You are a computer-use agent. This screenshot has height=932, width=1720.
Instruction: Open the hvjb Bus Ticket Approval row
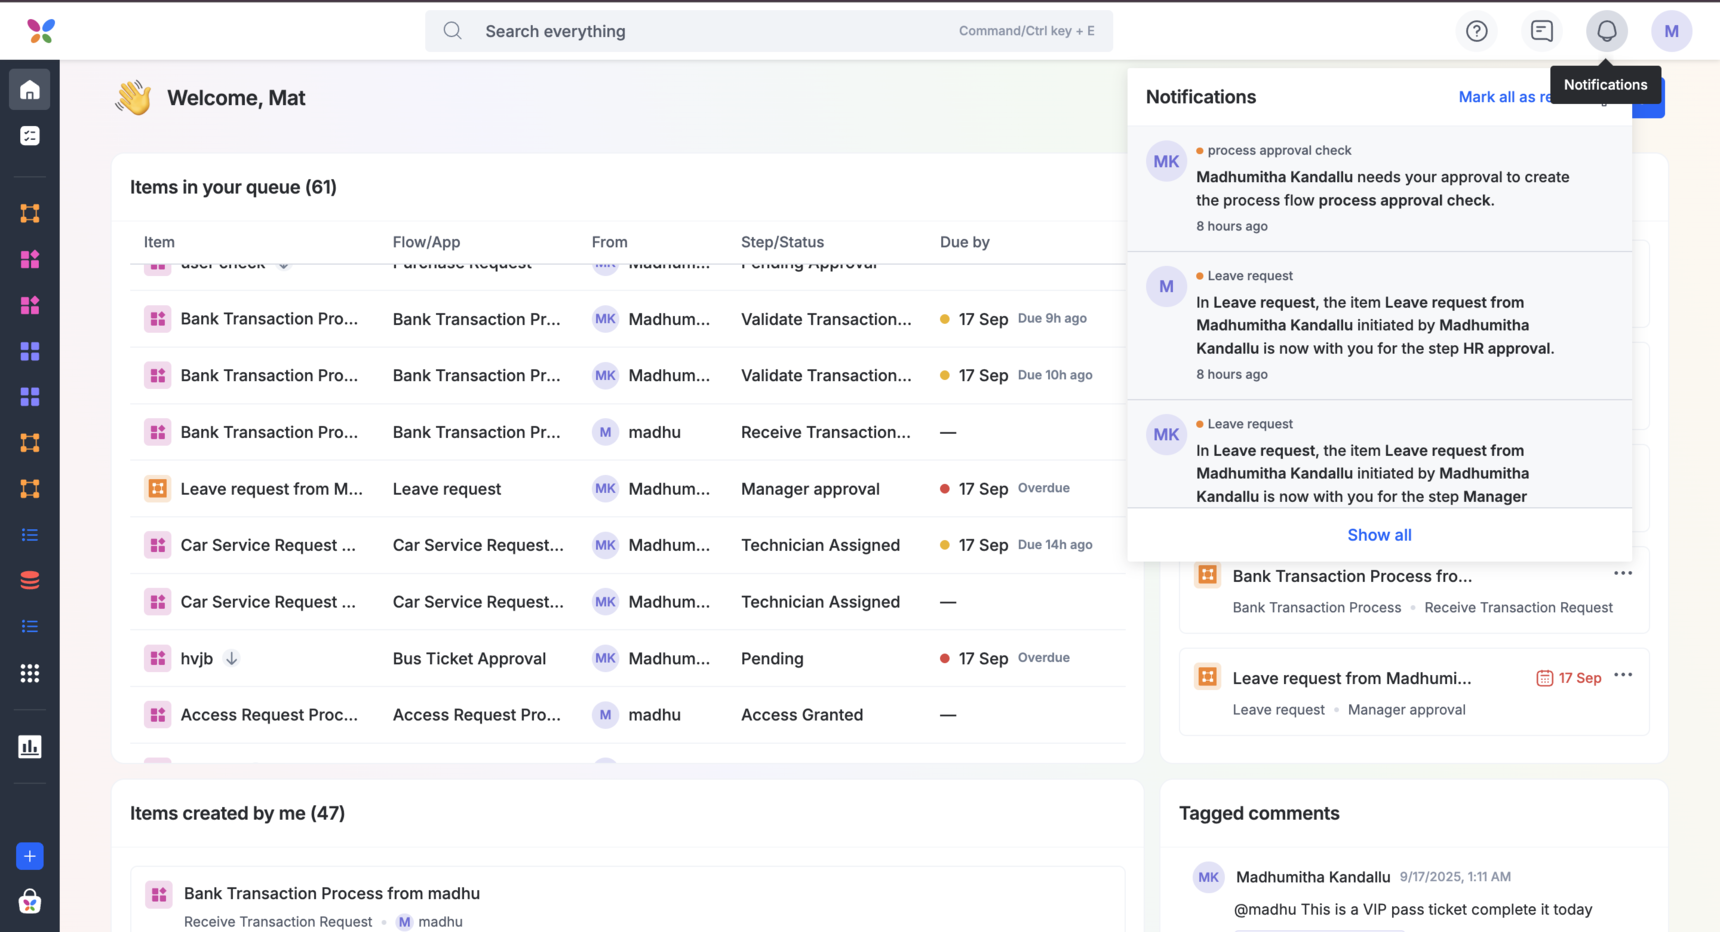(x=196, y=659)
